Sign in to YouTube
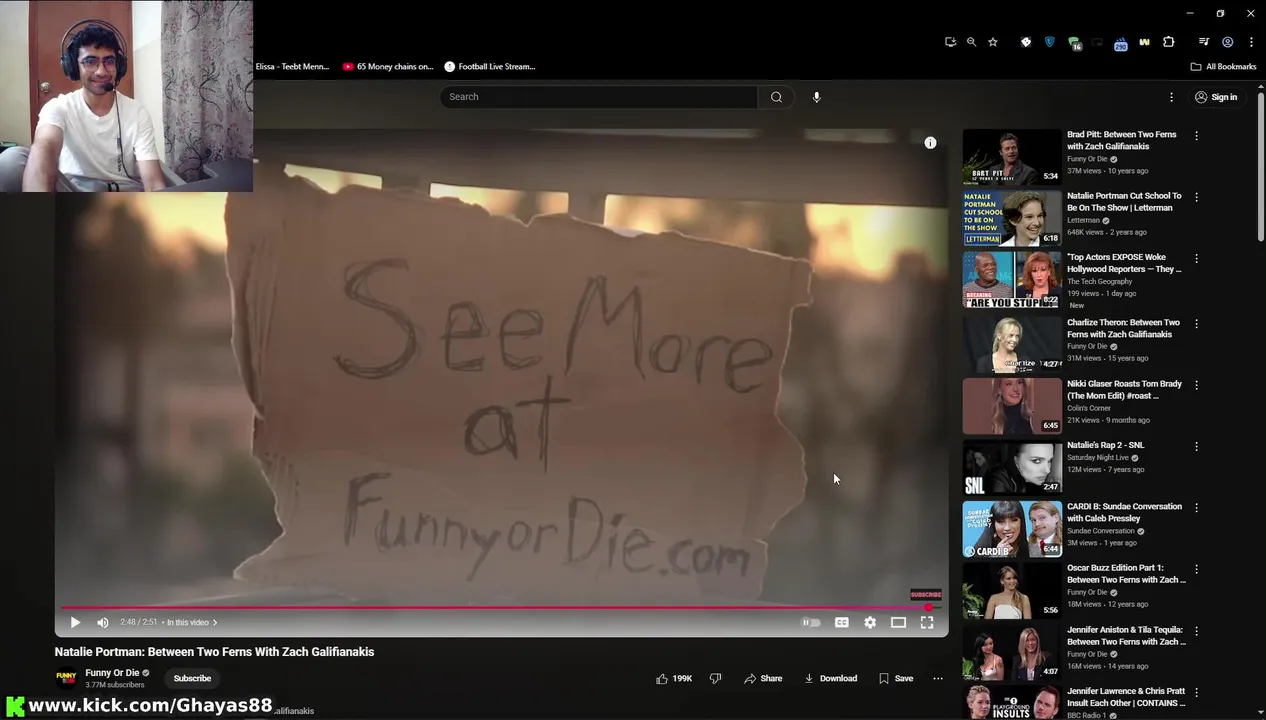 pos(1216,97)
